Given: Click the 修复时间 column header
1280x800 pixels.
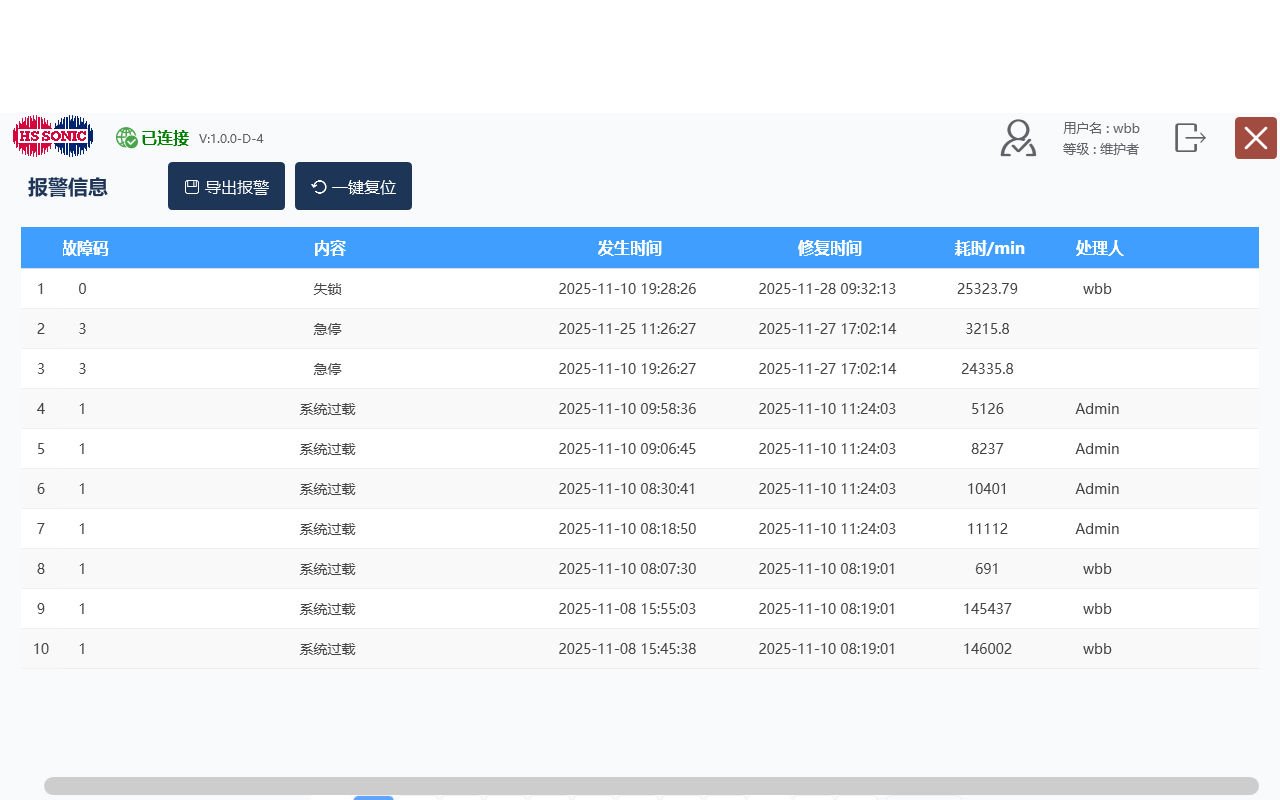Looking at the screenshot, I should click(829, 248).
